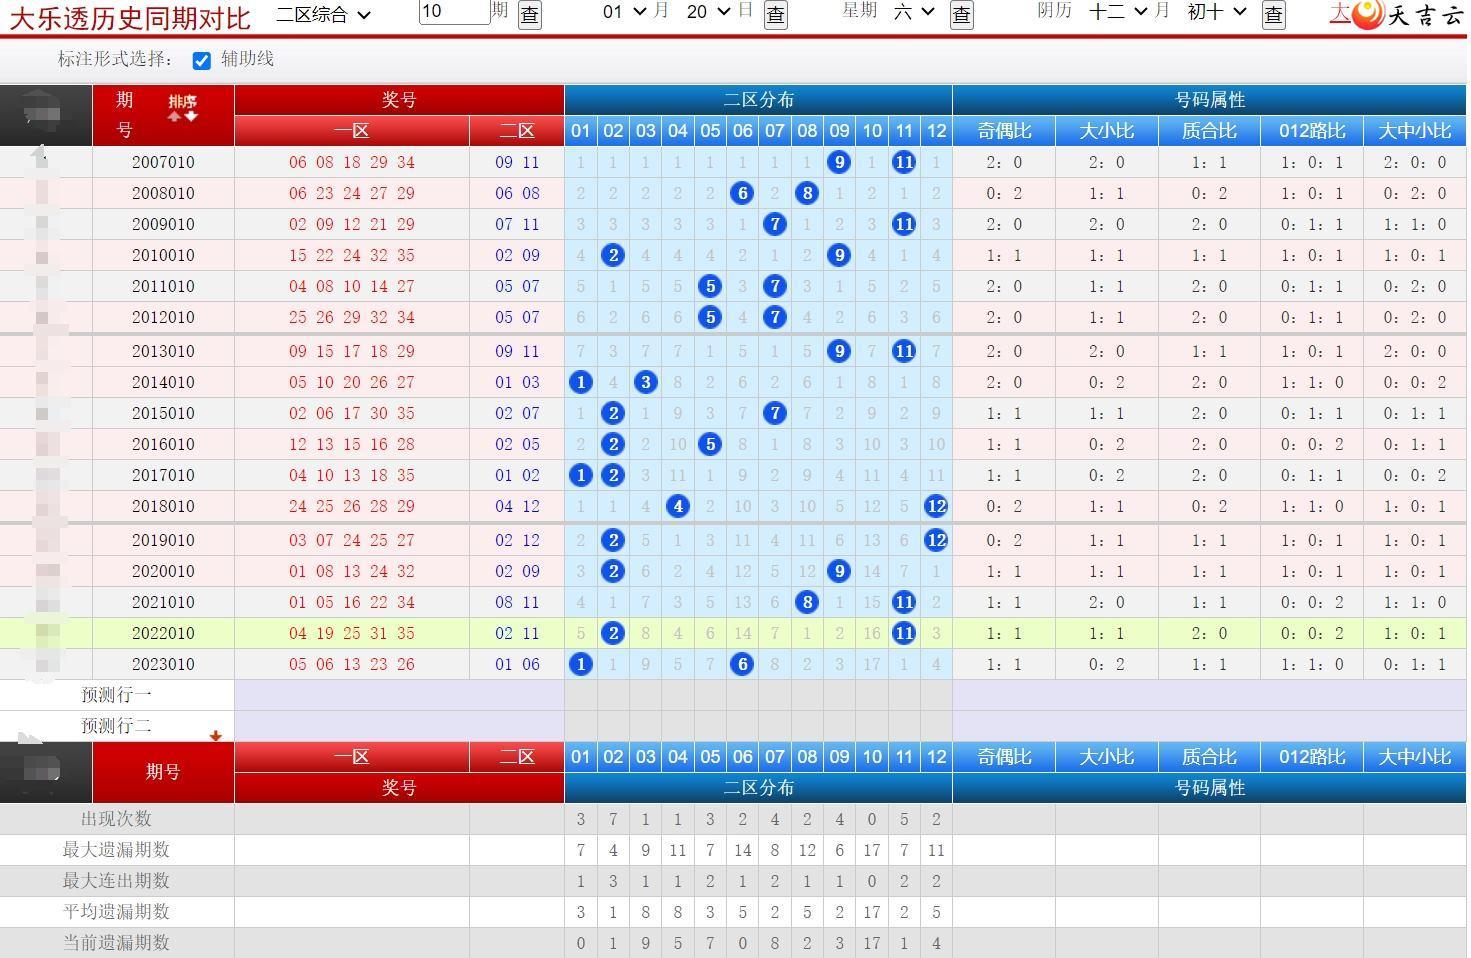1471x958 pixels.
Task: Click blue ball 5 in row 2011010
Action: pos(710,286)
